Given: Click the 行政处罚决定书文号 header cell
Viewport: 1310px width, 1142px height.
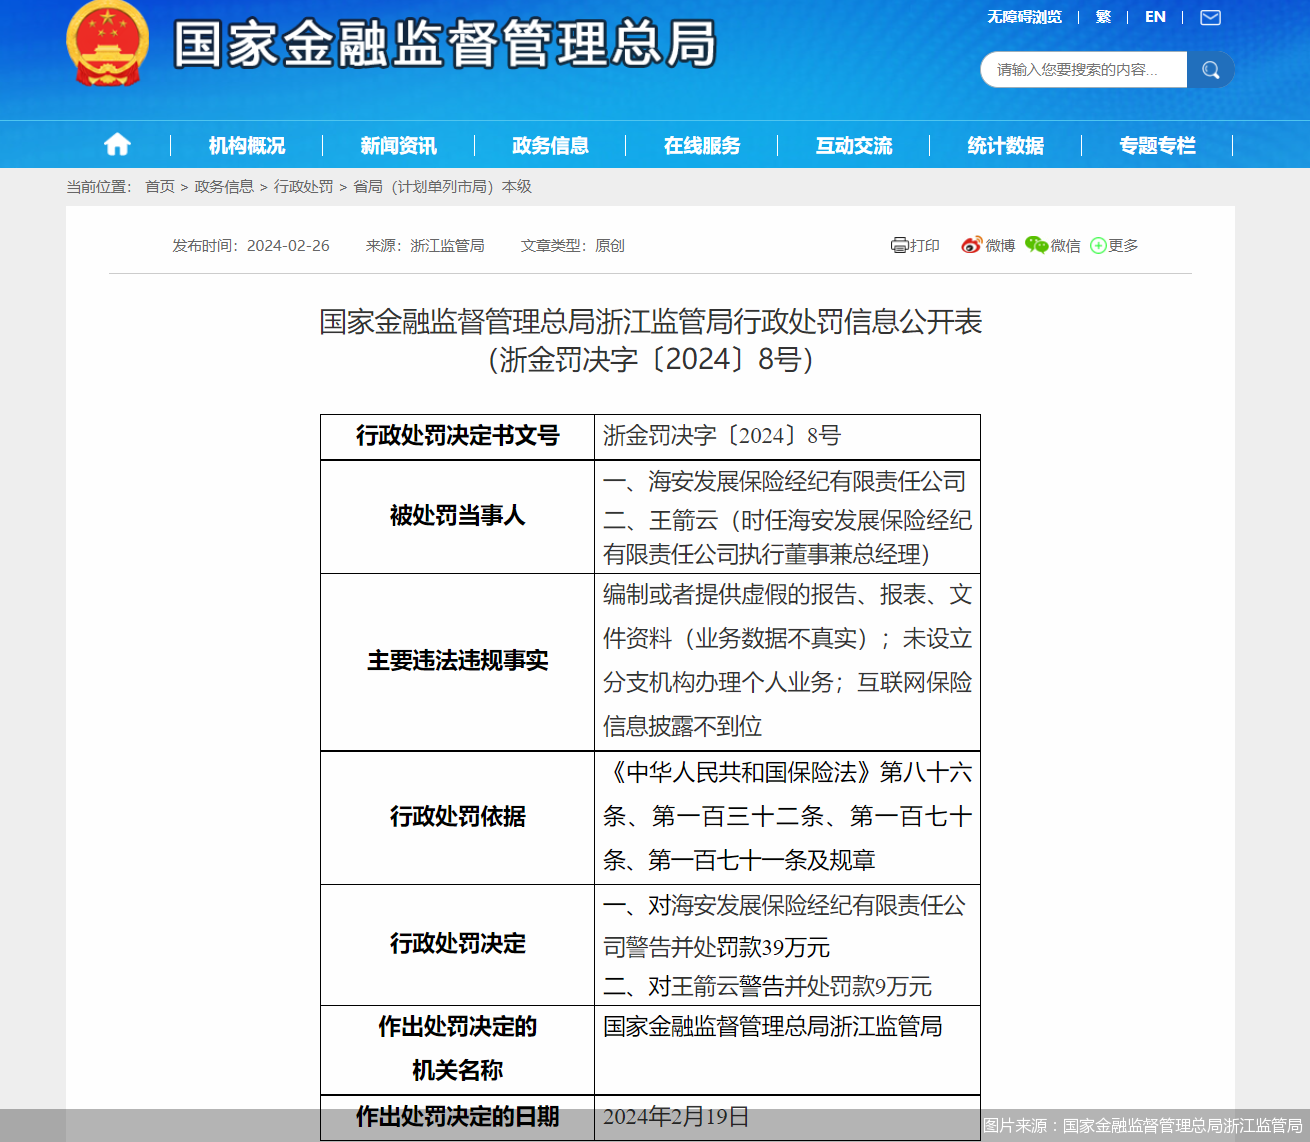Looking at the screenshot, I should click(x=457, y=437).
